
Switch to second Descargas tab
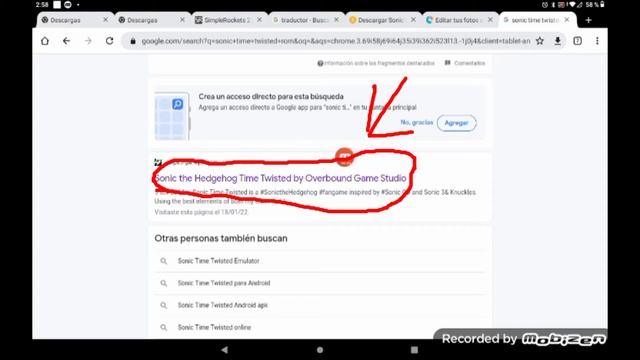pos(142,20)
